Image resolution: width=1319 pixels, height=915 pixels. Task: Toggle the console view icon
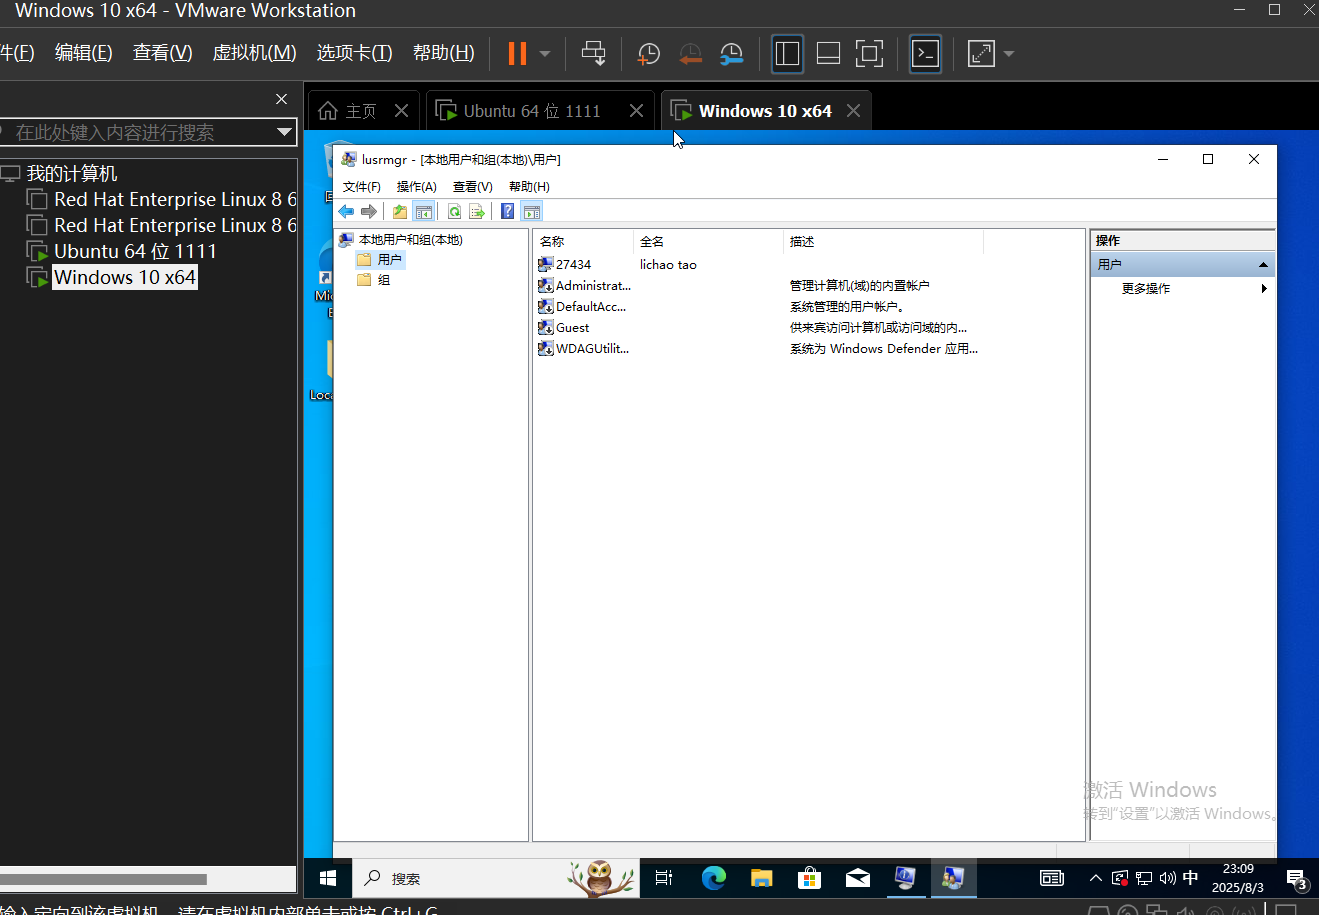click(x=926, y=54)
